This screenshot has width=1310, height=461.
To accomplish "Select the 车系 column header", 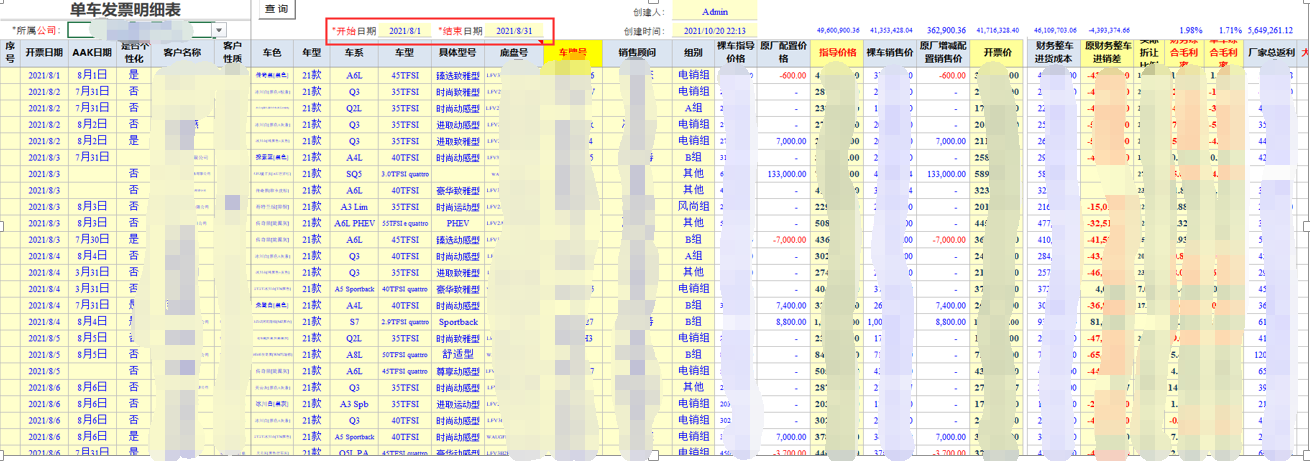I will [354, 53].
